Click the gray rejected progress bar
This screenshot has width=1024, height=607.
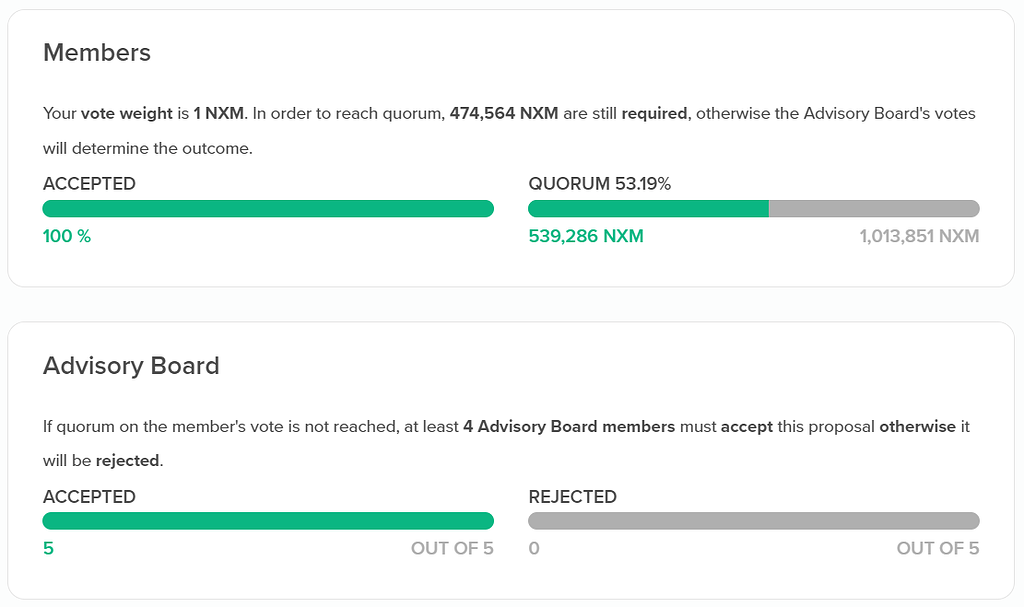point(753,521)
